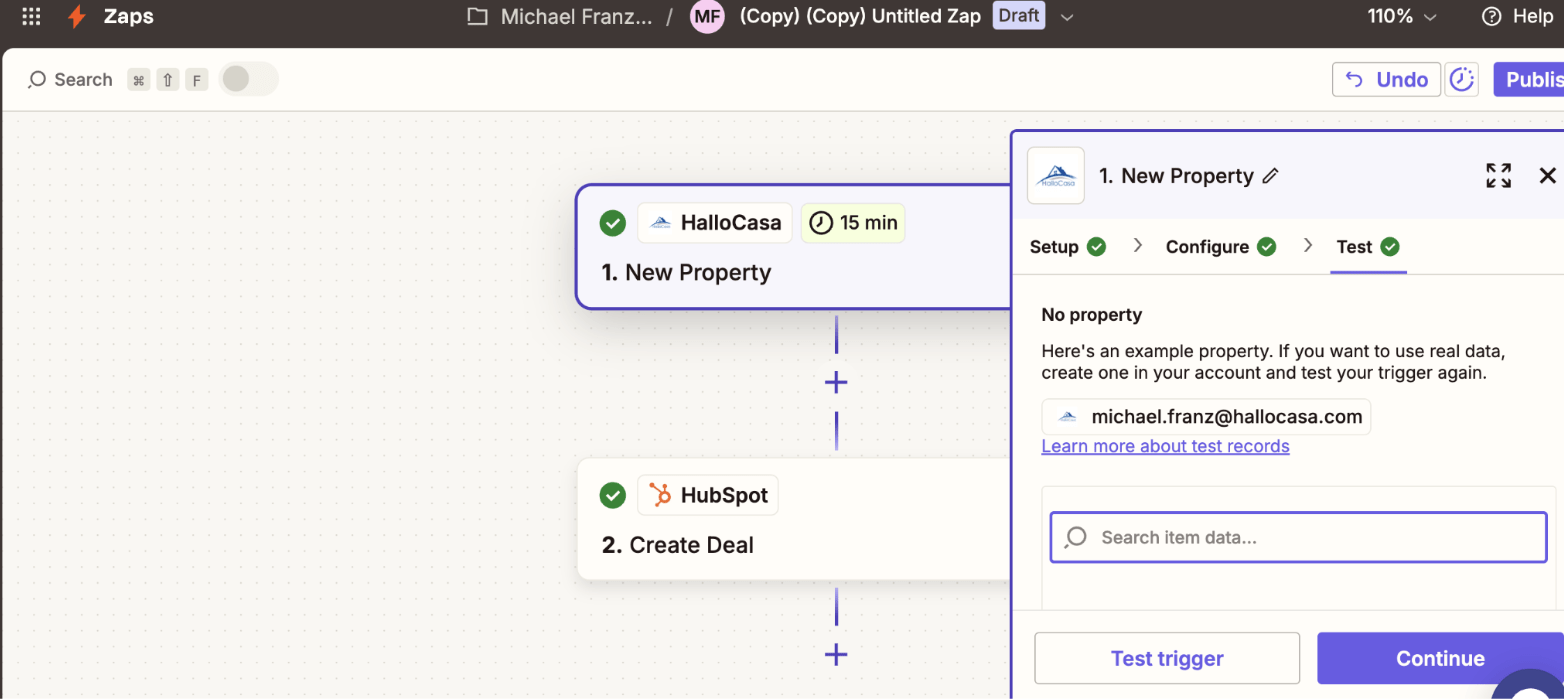Image resolution: width=1564 pixels, height=700 pixels.
Task: Click the Undo button
Action: [x=1386, y=80]
